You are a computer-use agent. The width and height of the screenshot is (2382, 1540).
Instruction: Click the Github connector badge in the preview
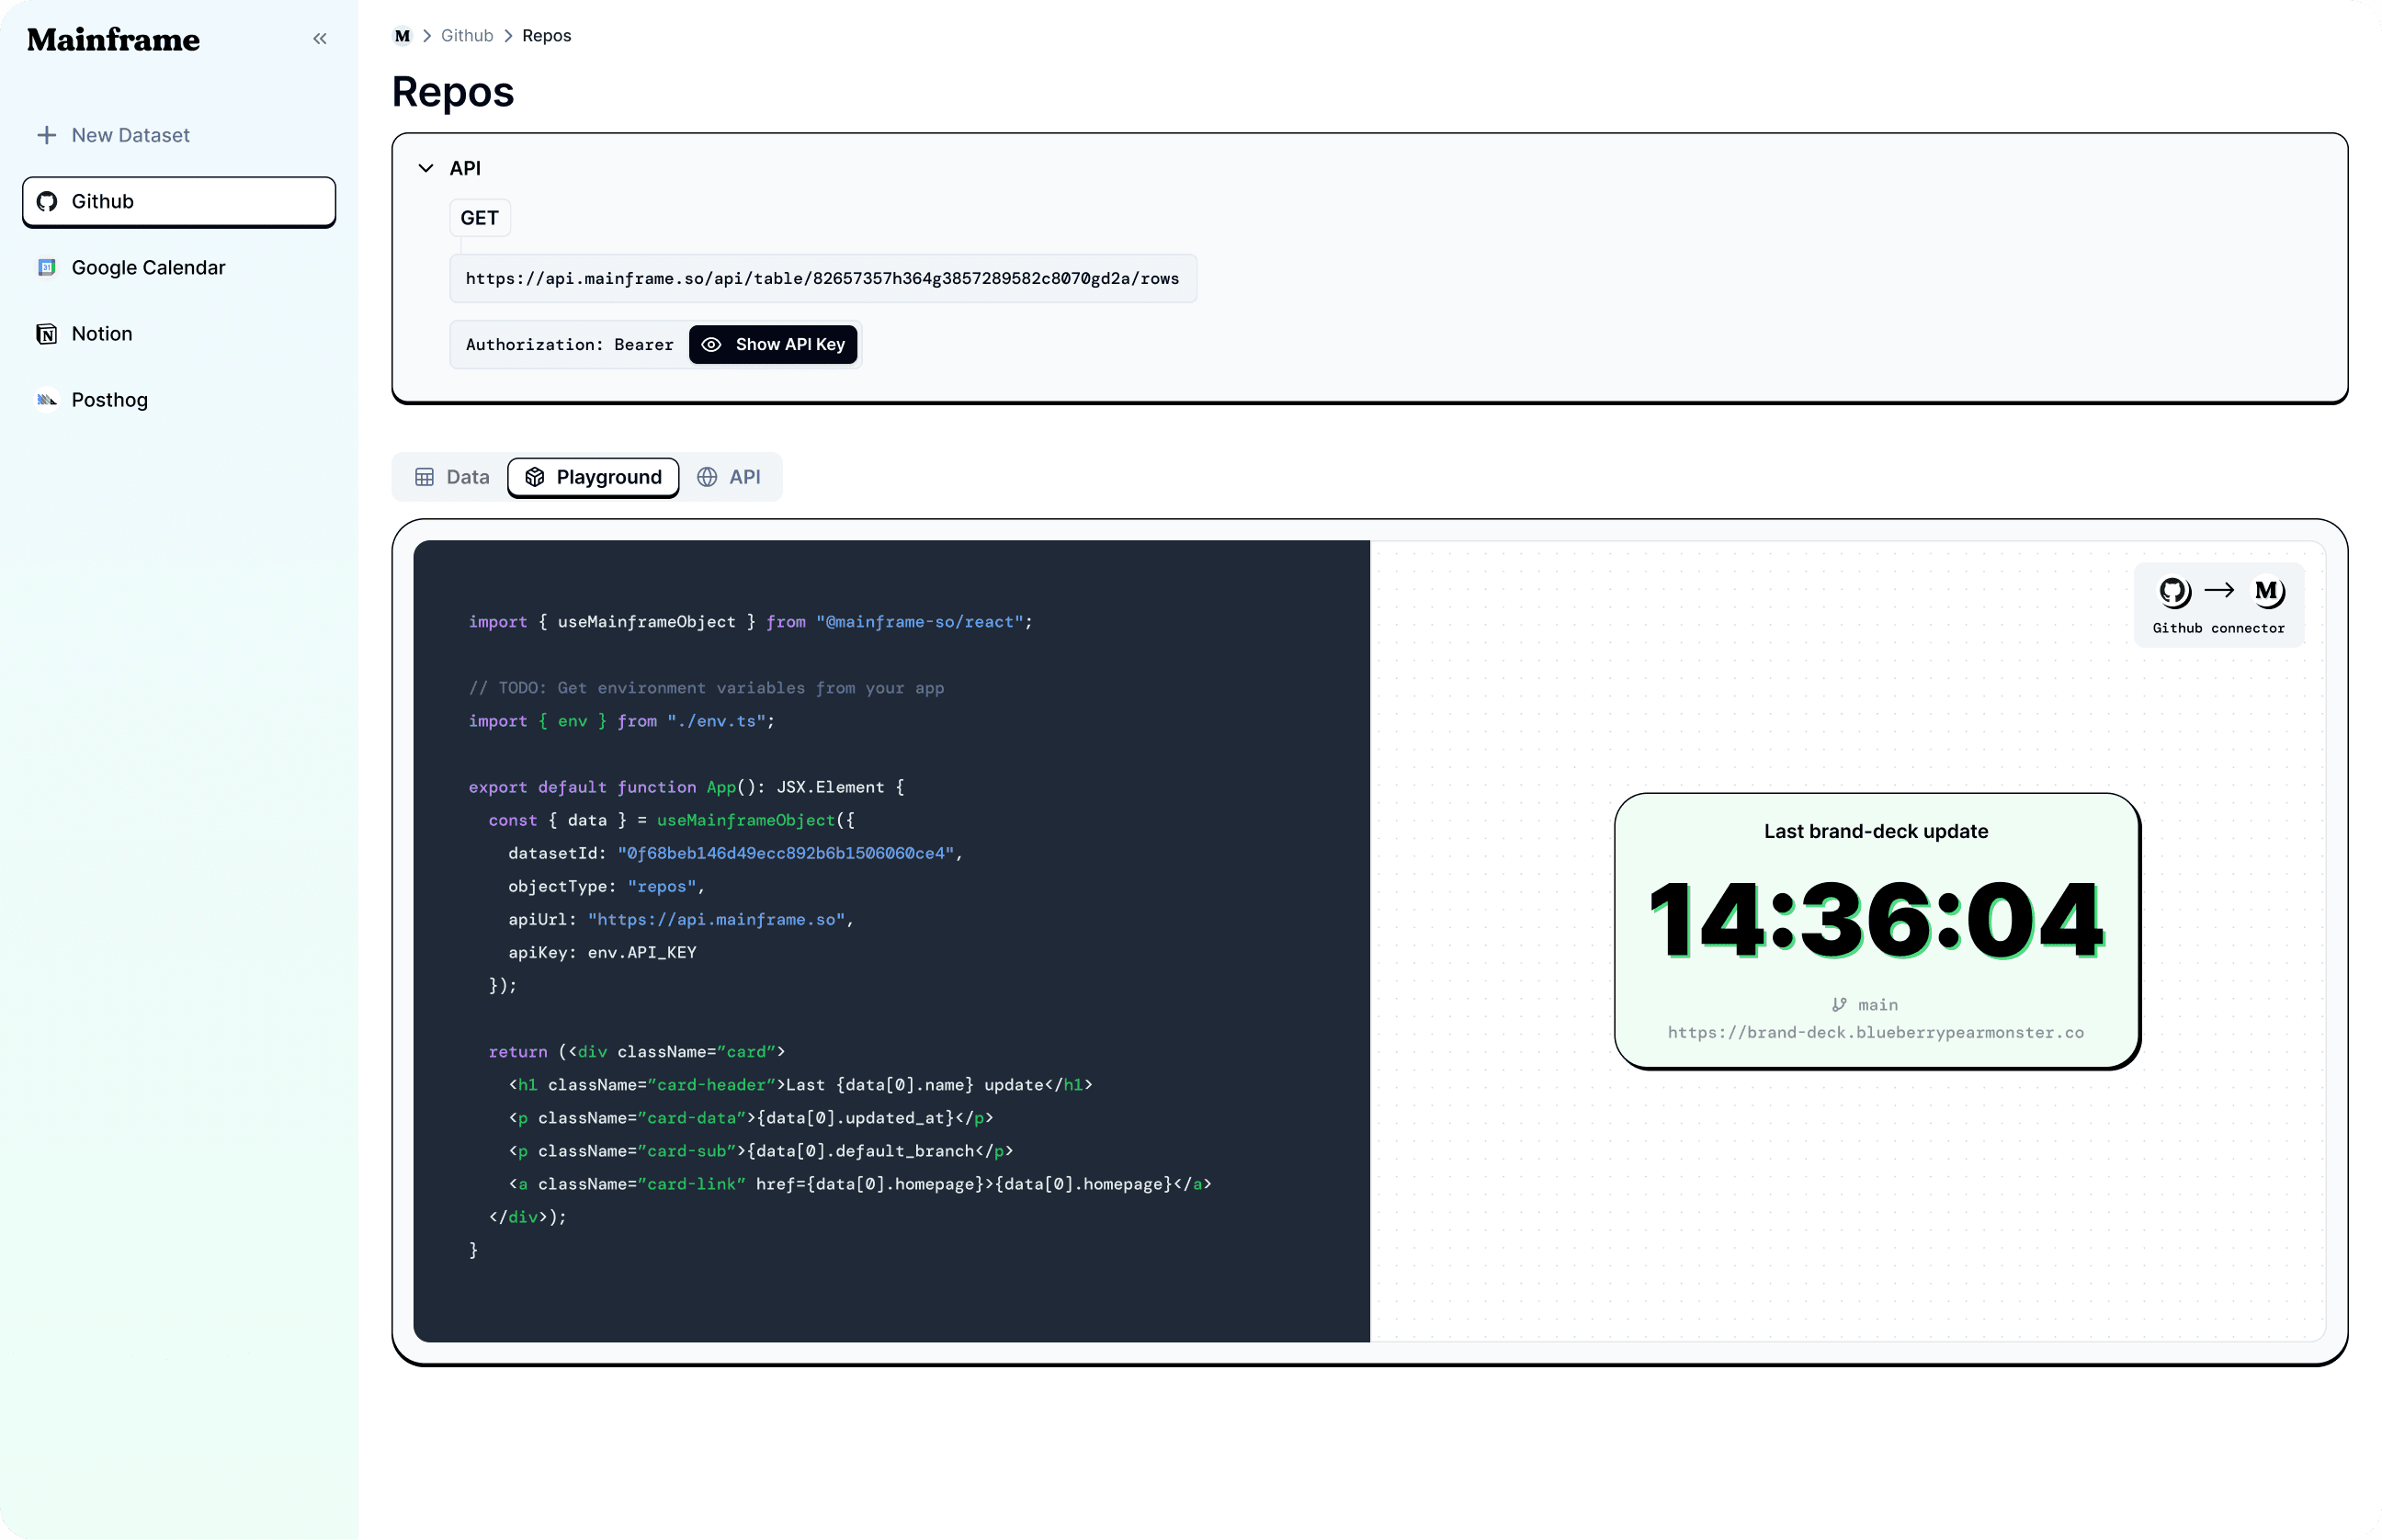point(2218,604)
